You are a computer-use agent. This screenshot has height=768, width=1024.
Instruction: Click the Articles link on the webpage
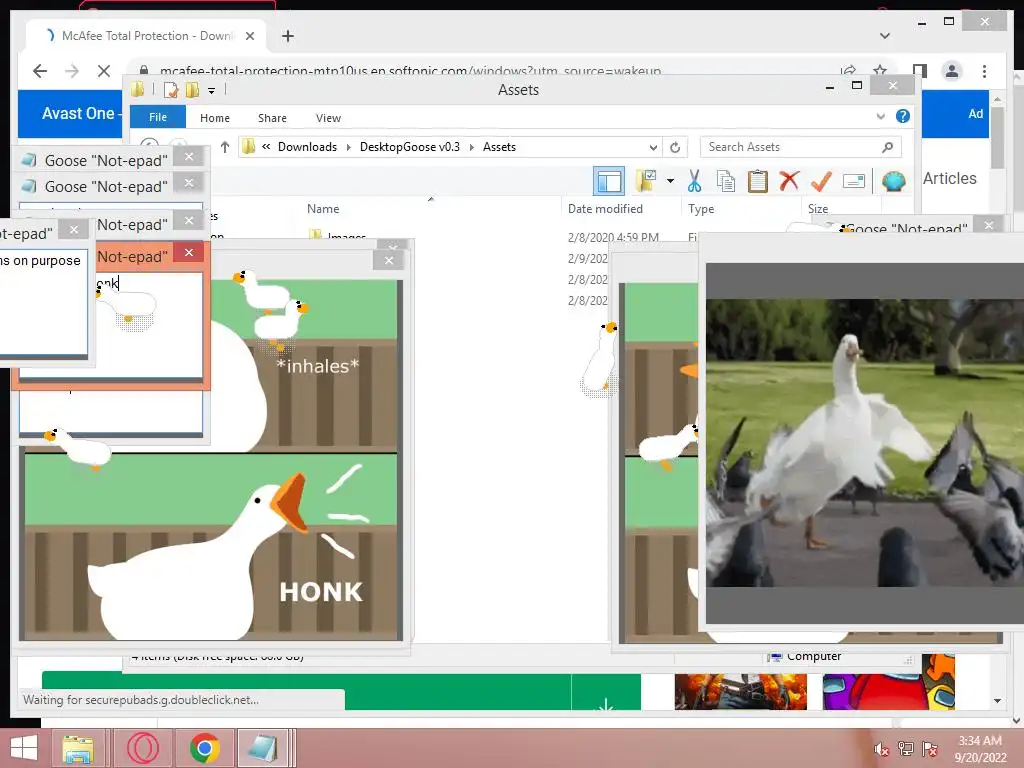tap(950, 178)
